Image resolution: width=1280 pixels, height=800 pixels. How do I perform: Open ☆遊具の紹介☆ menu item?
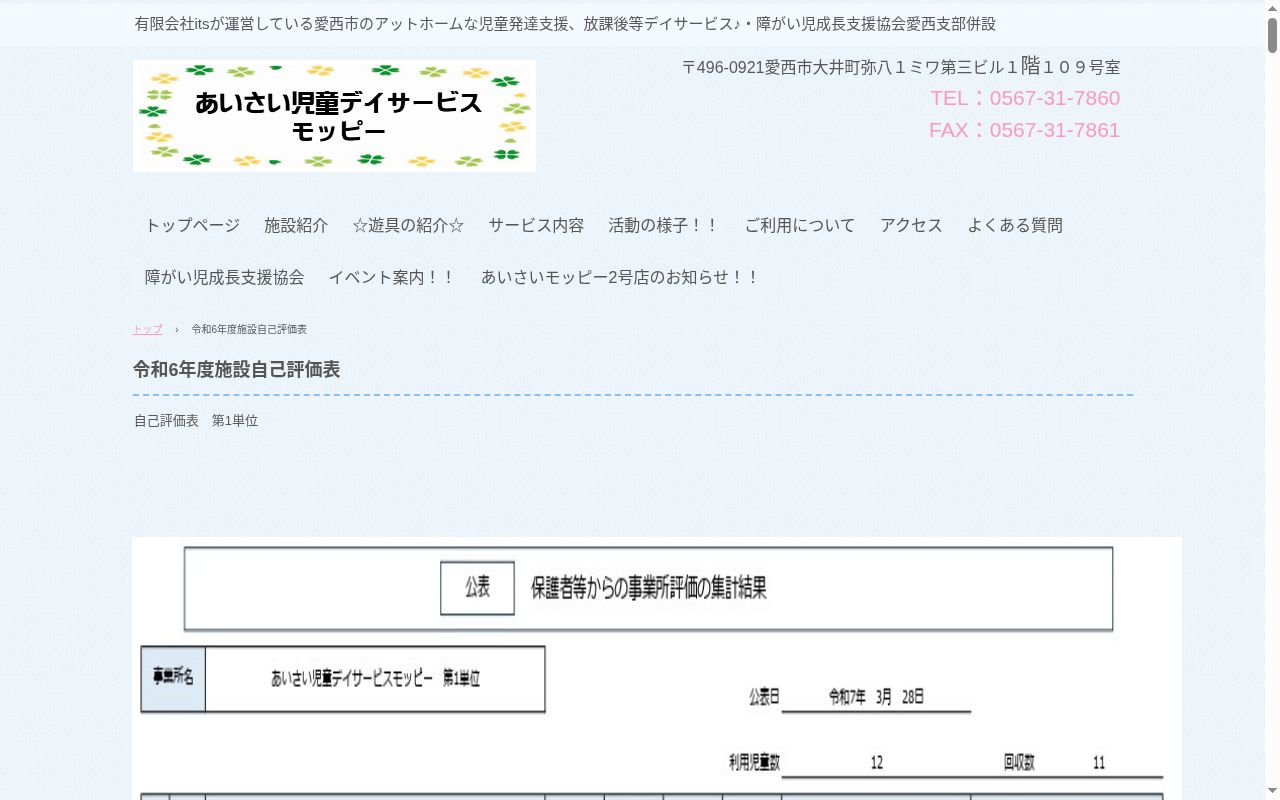coord(408,226)
